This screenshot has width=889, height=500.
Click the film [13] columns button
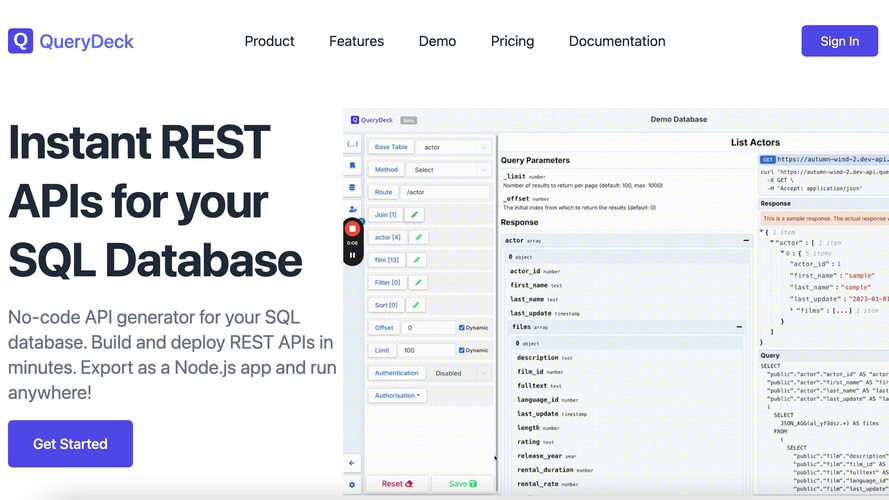coord(387,260)
